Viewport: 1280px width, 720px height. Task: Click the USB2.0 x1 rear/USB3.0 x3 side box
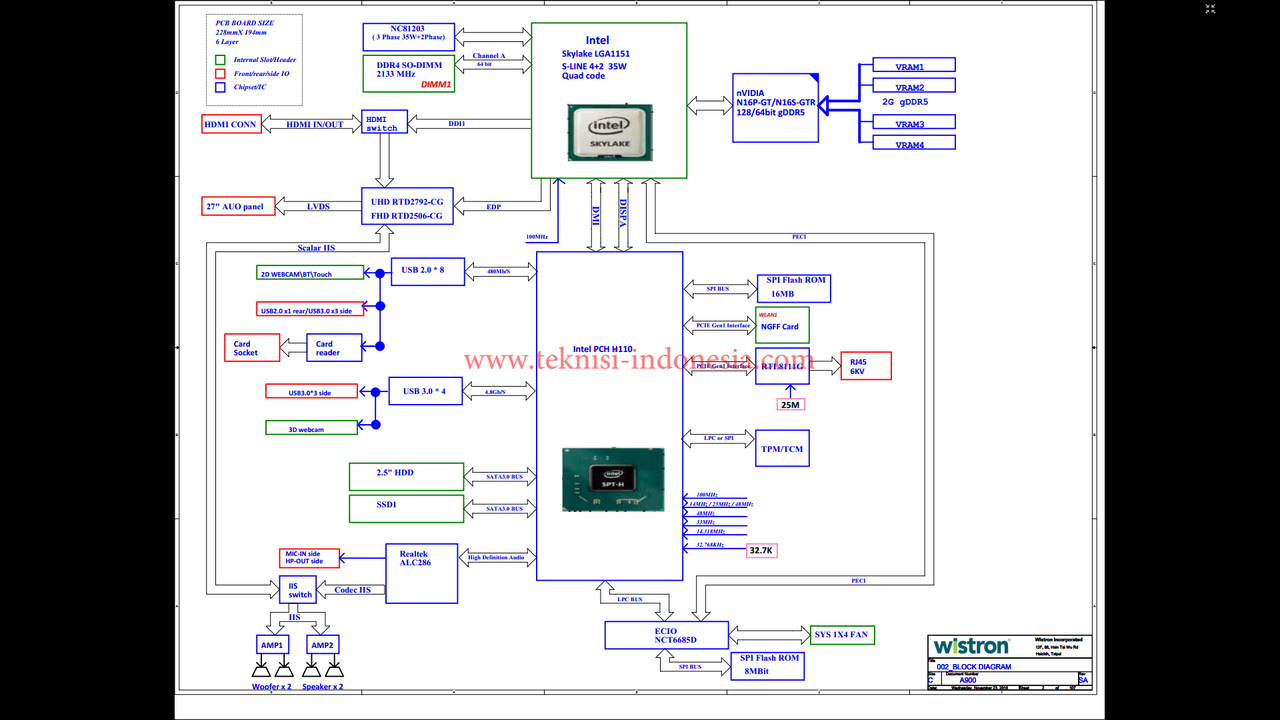[x=309, y=309]
